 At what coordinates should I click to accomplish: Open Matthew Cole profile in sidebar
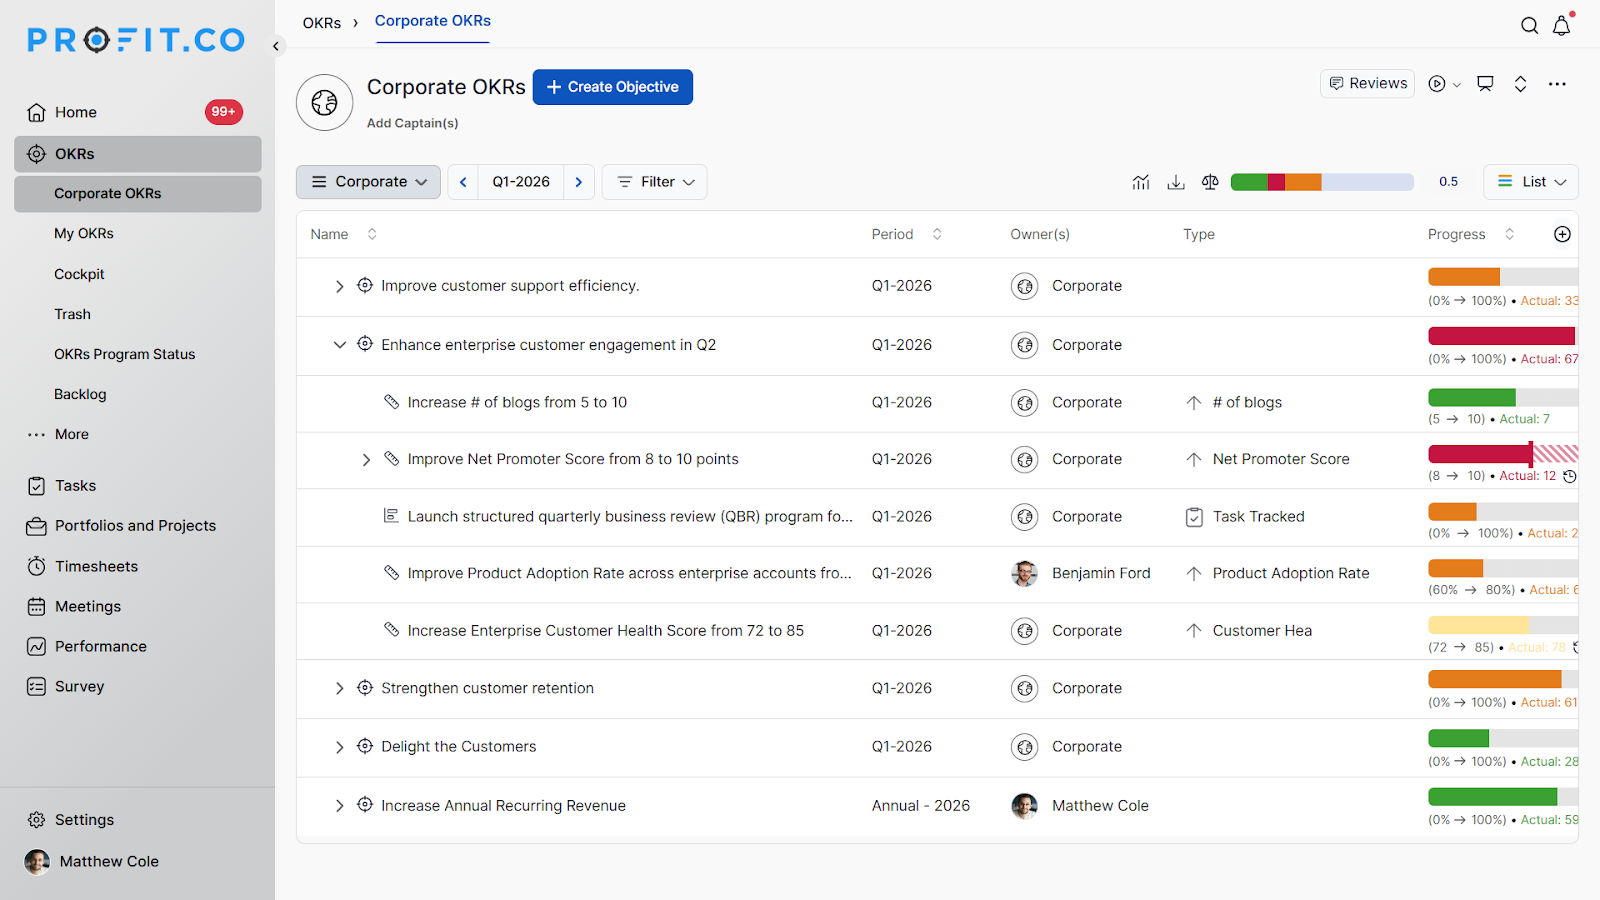pos(92,862)
